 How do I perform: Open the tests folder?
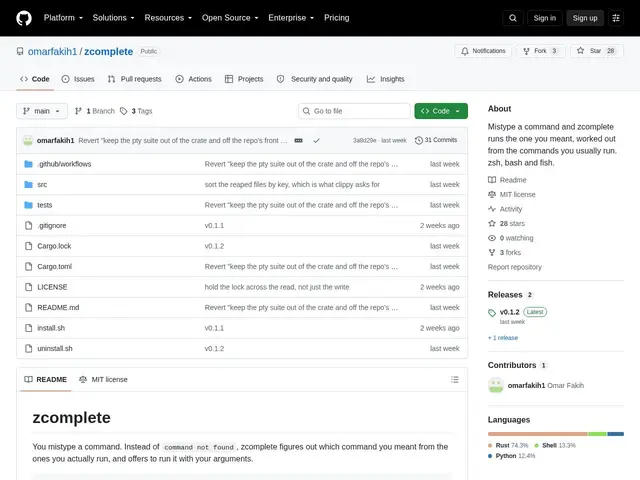coord(44,205)
